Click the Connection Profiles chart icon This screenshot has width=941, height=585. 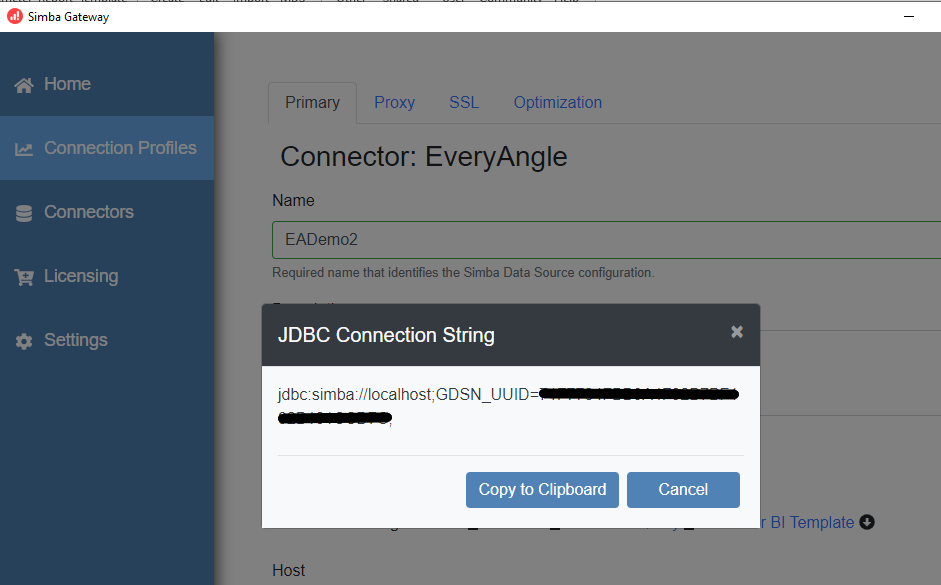click(24, 149)
